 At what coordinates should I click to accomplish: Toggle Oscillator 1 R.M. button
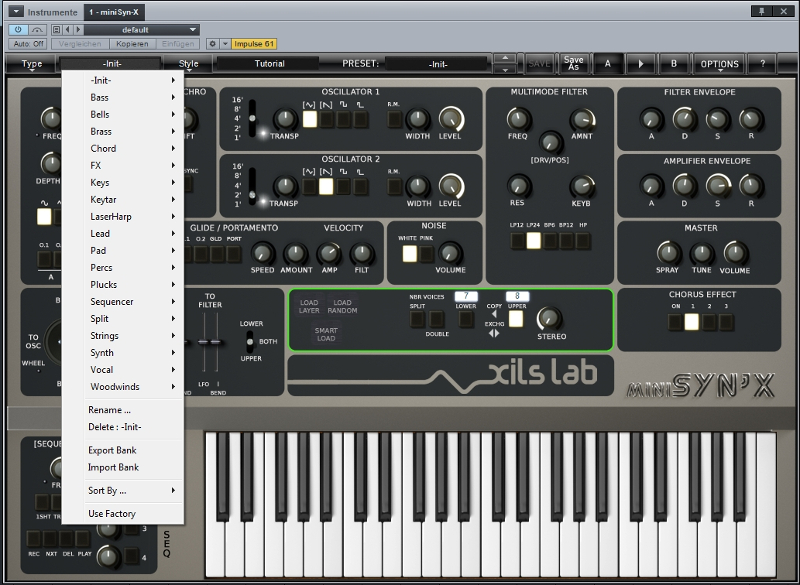point(393,119)
